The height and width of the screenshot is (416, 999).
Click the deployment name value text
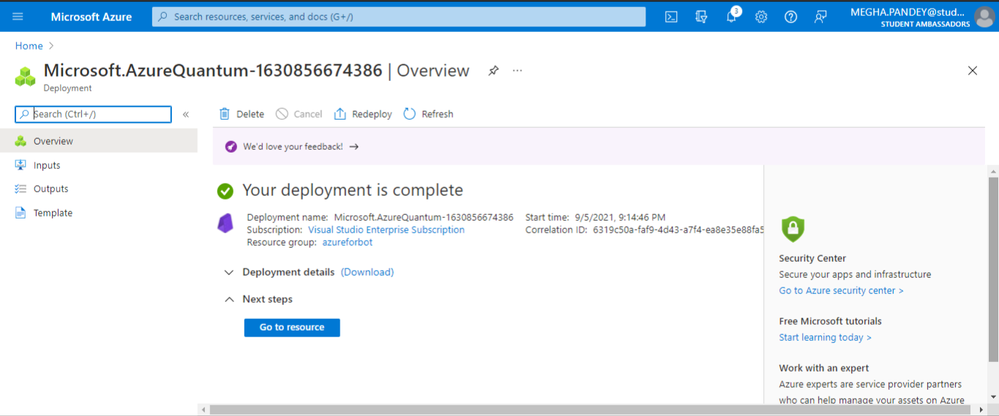click(424, 217)
